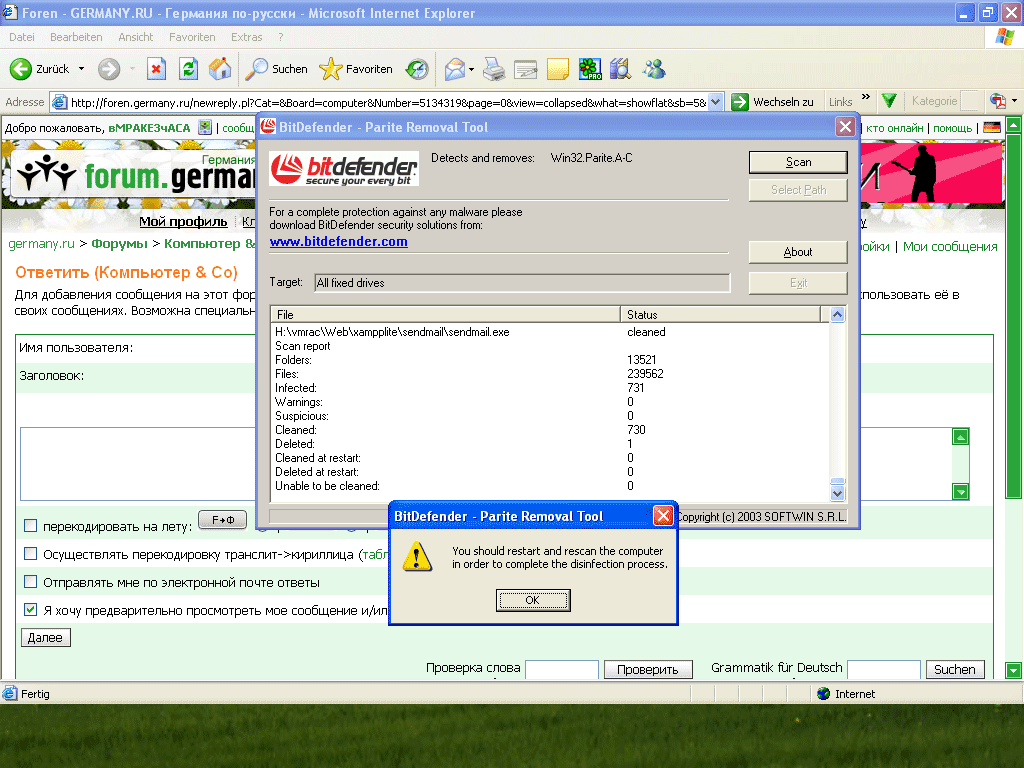The height and width of the screenshot is (768, 1024).
Task: Expand the Mail button dropdown arrow
Action: pyautogui.click(x=471, y=69)
